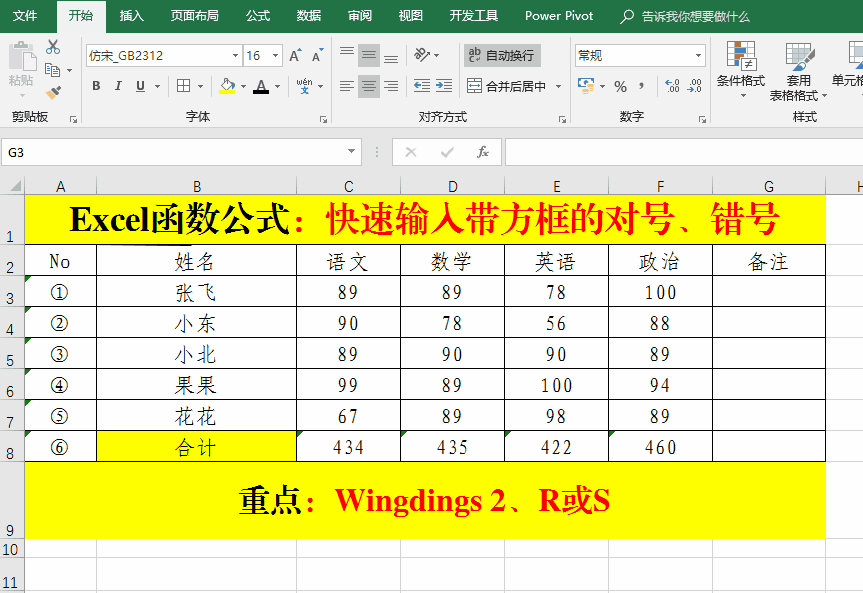
Task: Click 合并后居中 merge and center
Action: (507, 86)
